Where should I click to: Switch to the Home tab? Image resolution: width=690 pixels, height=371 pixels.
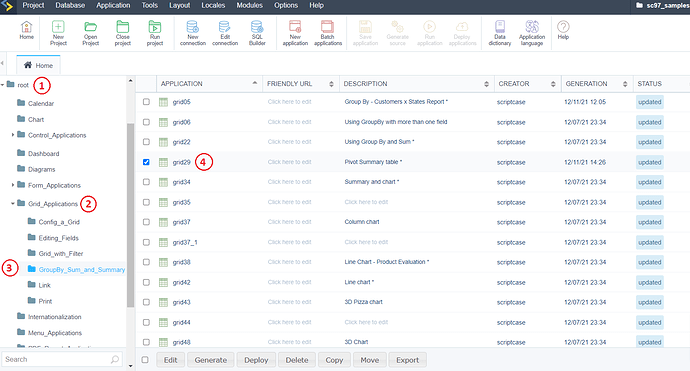pyautogui.click(x=38, y=65)
